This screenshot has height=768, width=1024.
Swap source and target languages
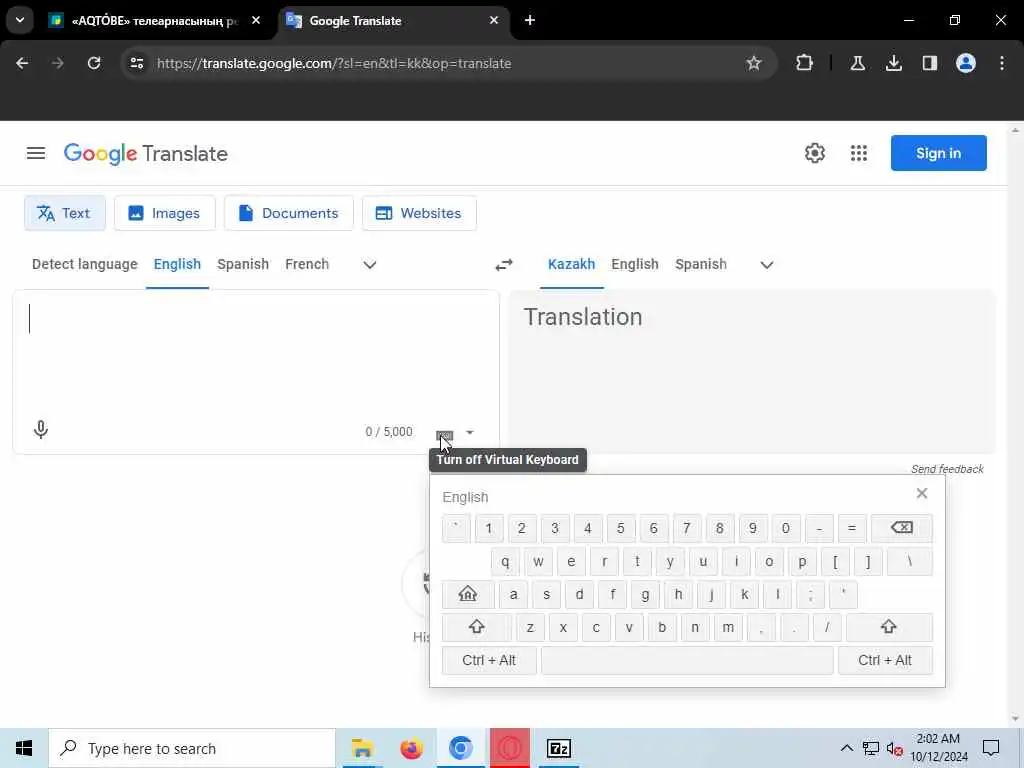click(x=504, y=264)
